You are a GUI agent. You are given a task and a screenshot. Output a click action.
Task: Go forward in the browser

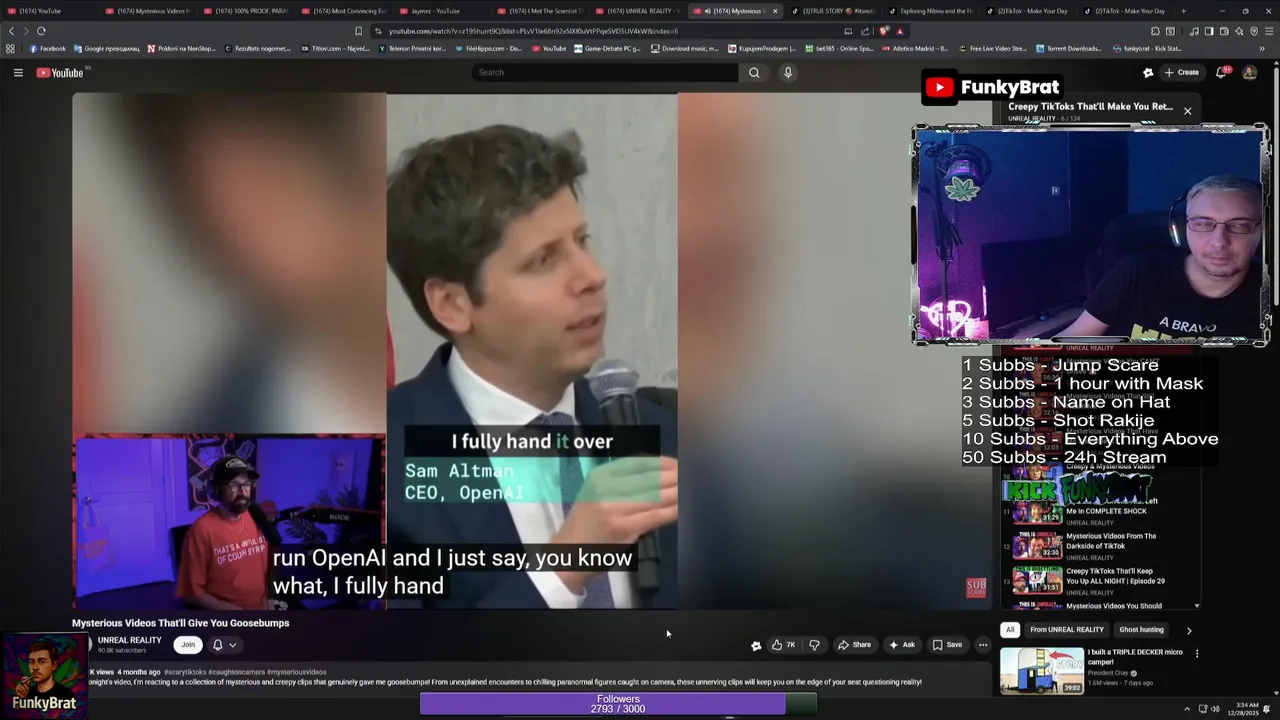click(x=26, y=31)
